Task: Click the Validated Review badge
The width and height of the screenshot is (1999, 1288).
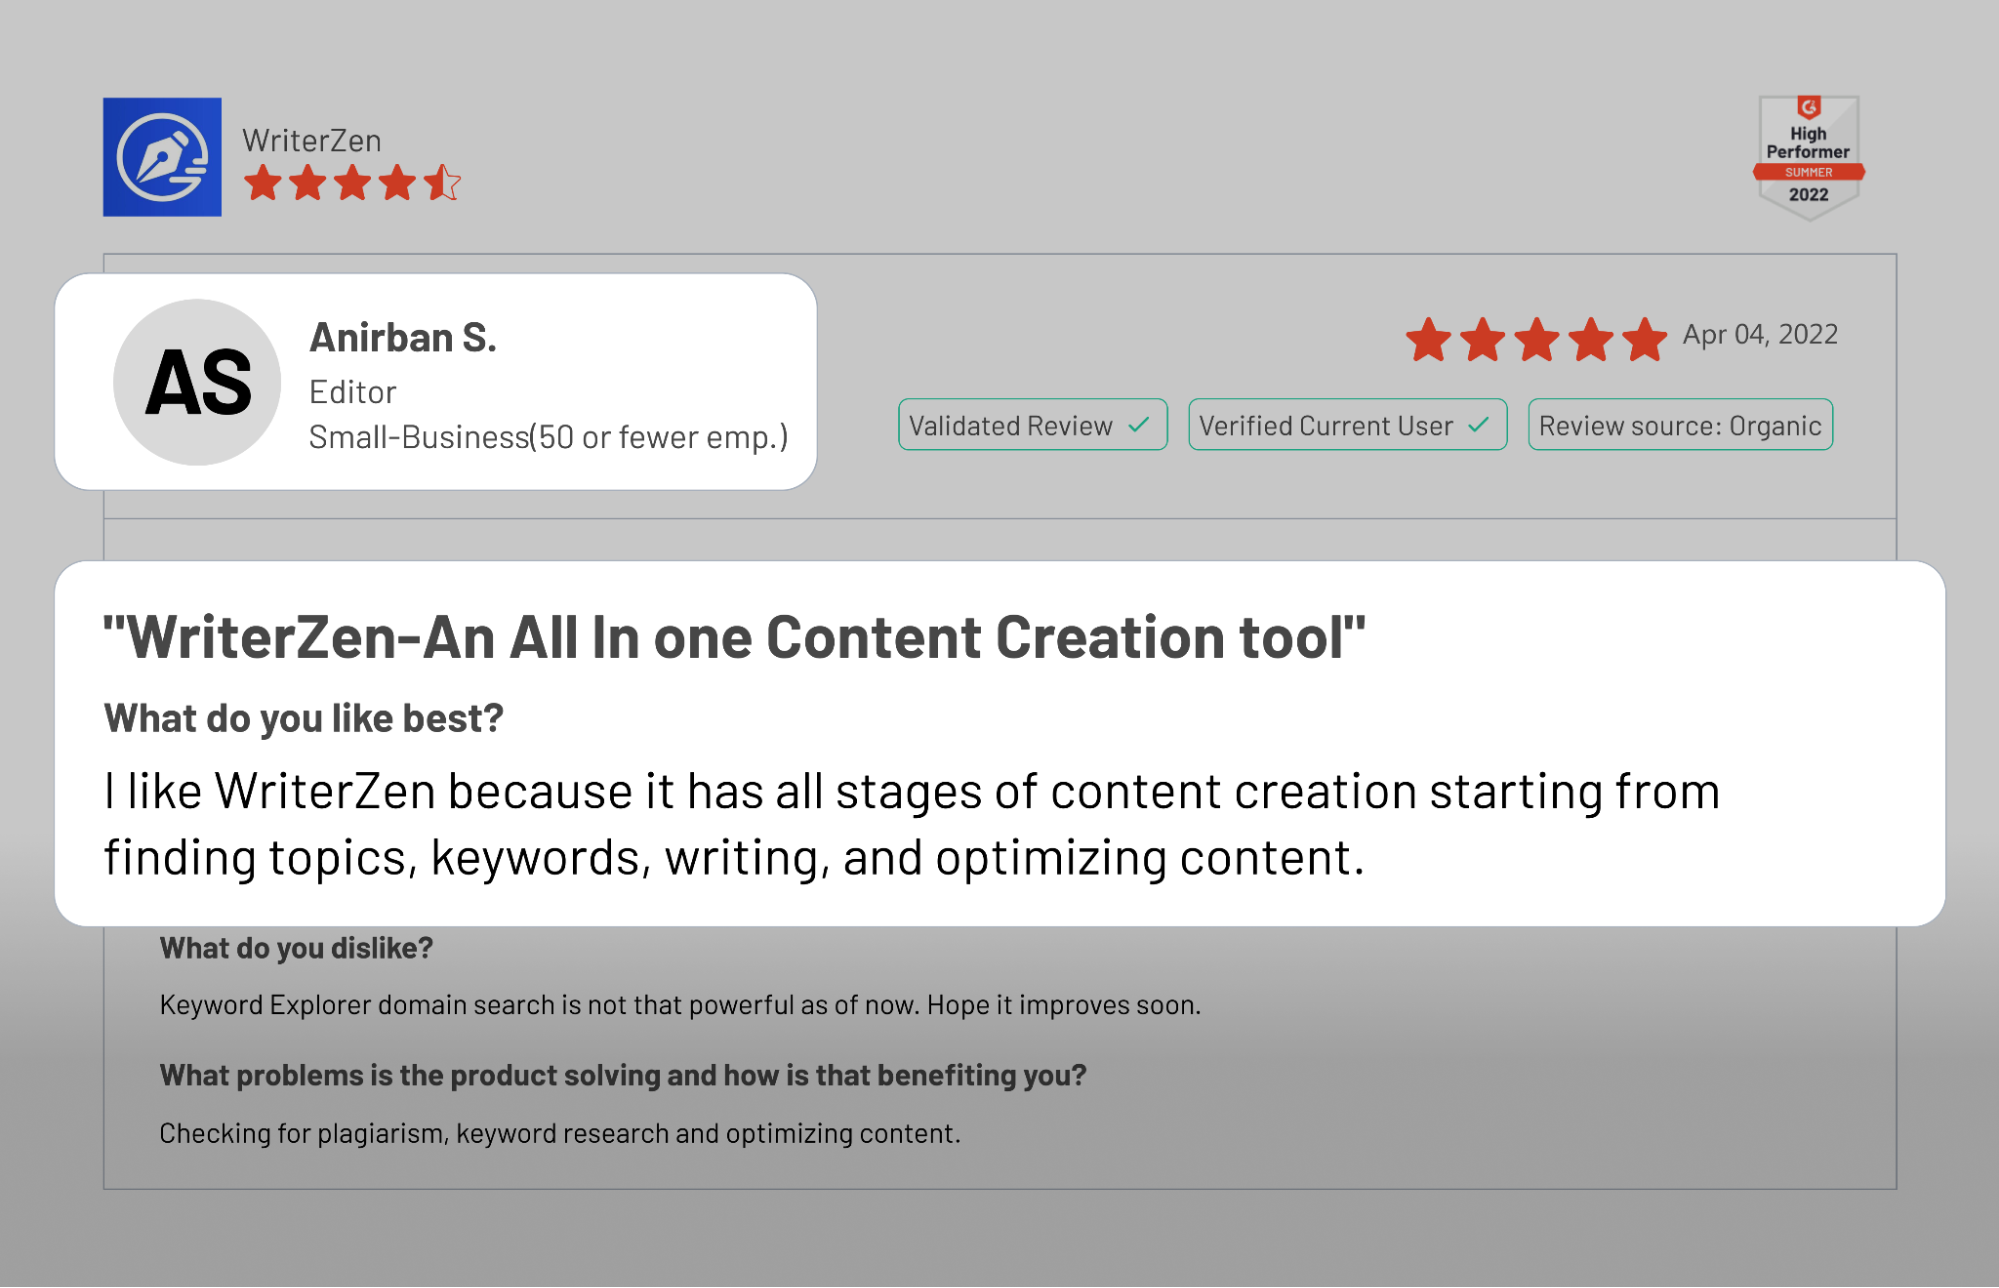Action: tap(1032, 425)
